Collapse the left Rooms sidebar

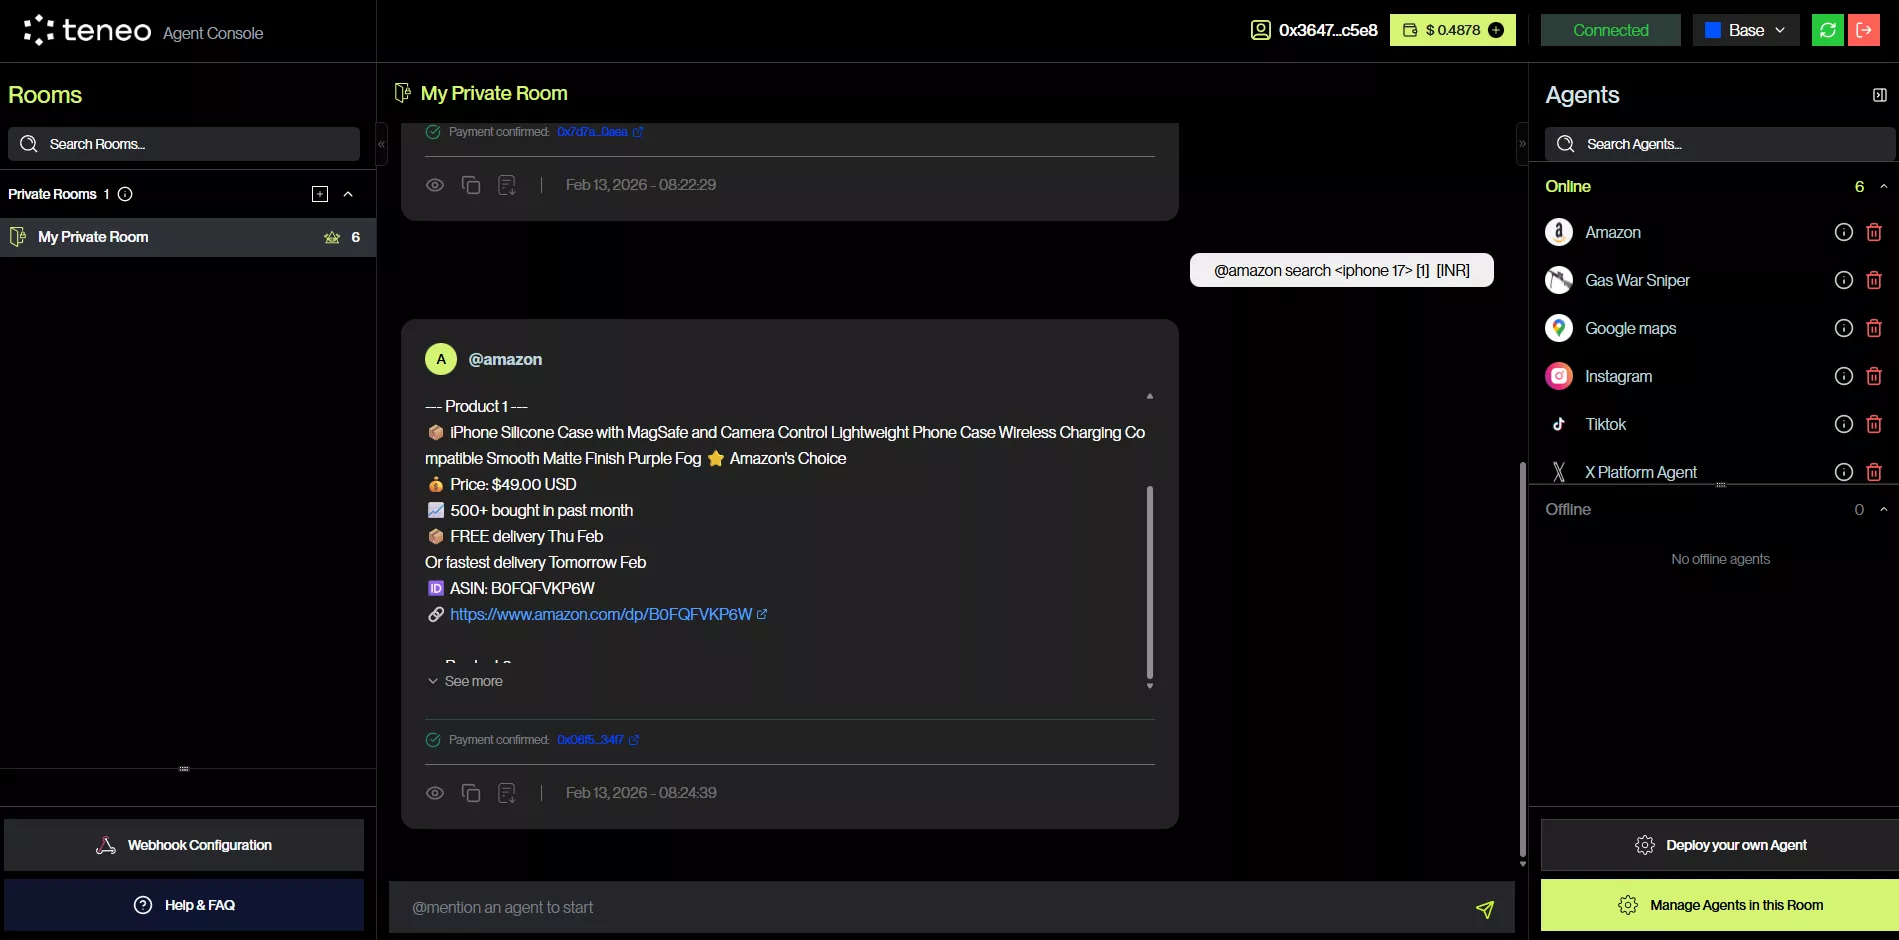click(x=381, y=144)
